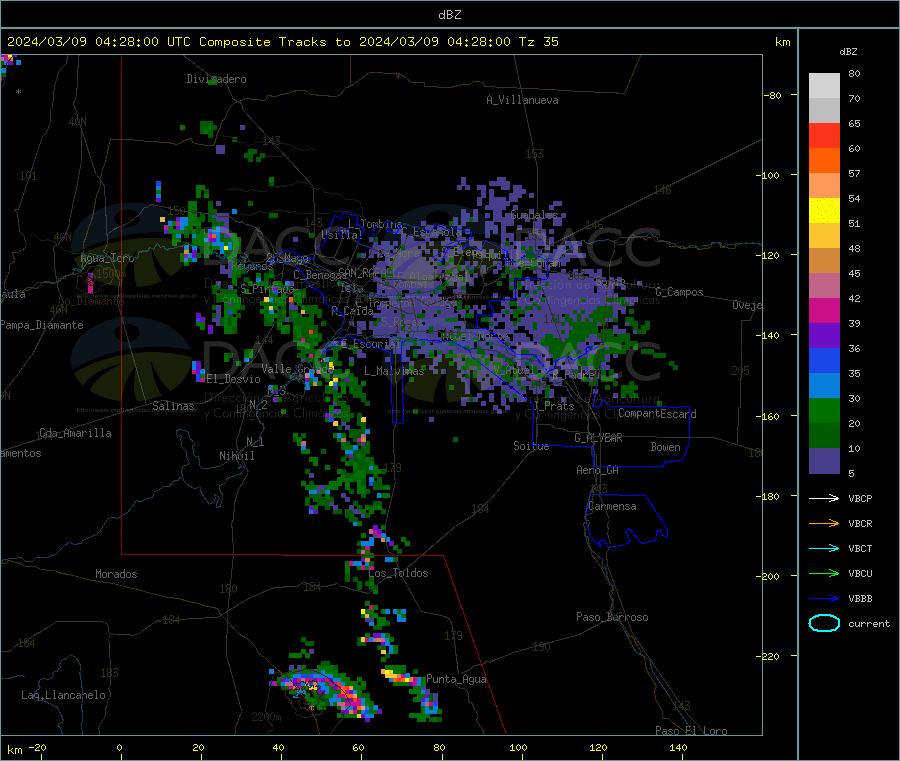Screen dimensions: 900x761
Task: Click the -100 tick label on right axis
Action: click(767, 175)
